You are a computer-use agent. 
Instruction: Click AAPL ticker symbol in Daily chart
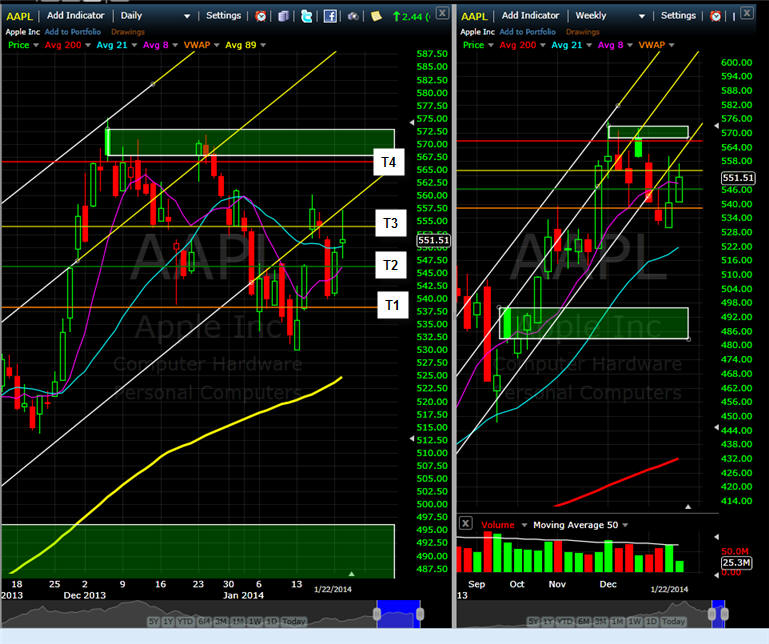click(x=20, y=16)
